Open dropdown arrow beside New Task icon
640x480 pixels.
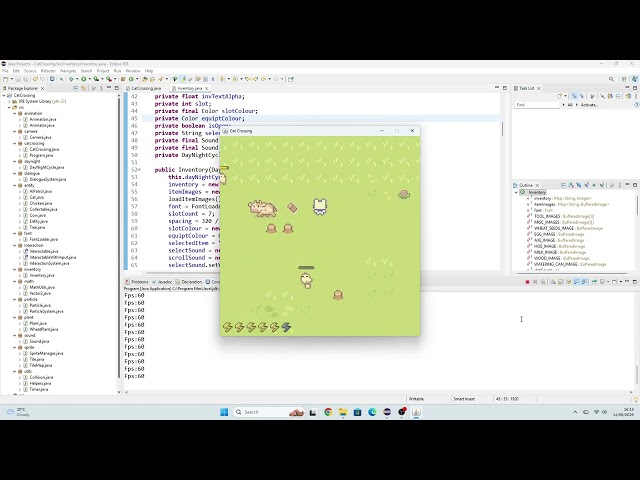pos(566,96)
